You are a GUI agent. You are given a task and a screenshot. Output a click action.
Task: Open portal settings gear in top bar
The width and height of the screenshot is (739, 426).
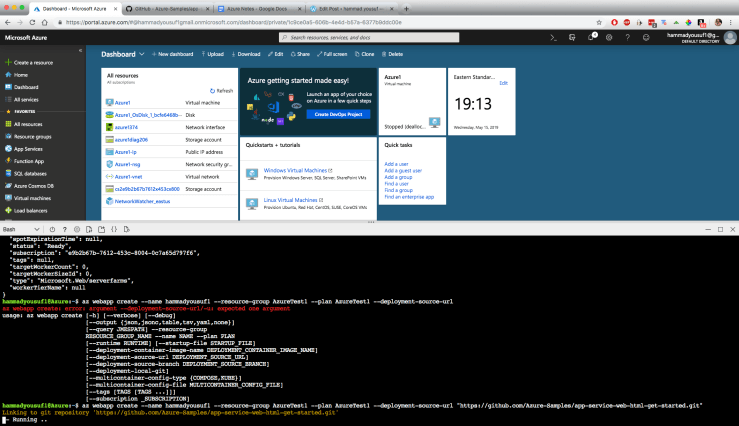coord(609,37)
